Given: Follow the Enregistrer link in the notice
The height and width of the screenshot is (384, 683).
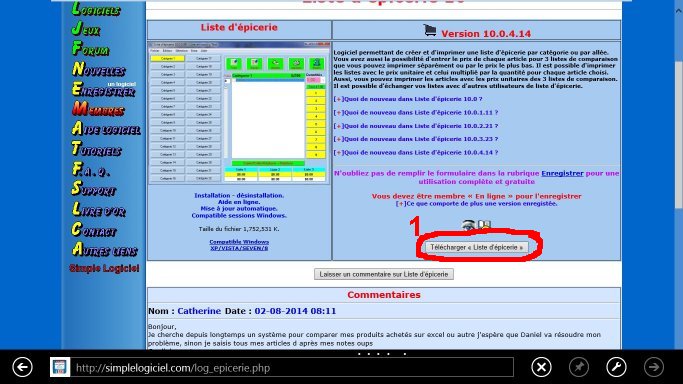Looking at the screenshot, I should 562,173.
